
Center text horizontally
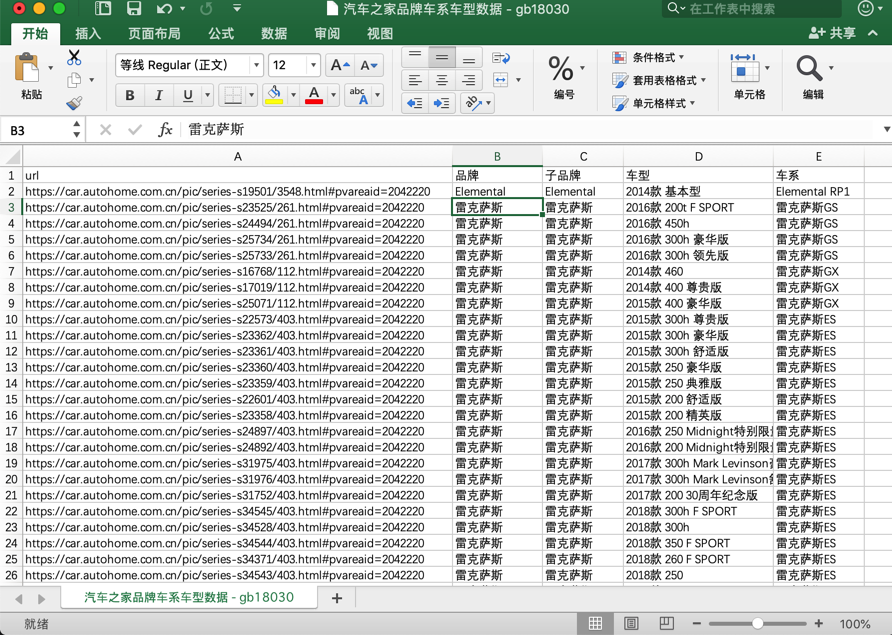pos(442,80)
